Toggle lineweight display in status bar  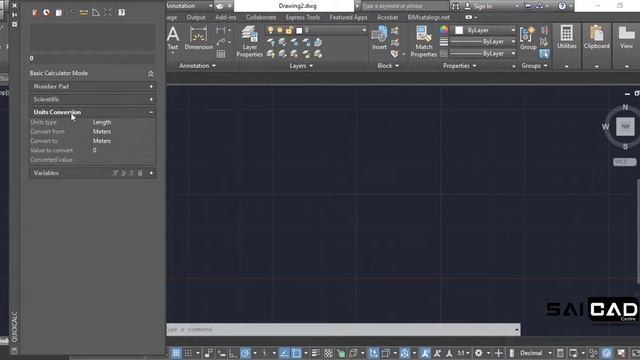[316, 353]
